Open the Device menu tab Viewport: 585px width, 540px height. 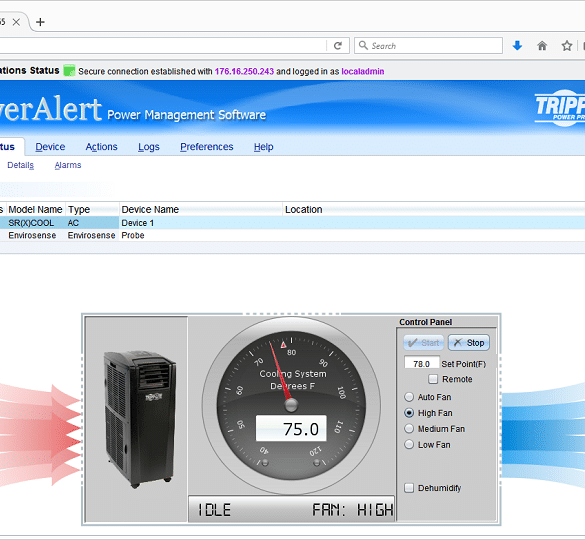point(50,147)
